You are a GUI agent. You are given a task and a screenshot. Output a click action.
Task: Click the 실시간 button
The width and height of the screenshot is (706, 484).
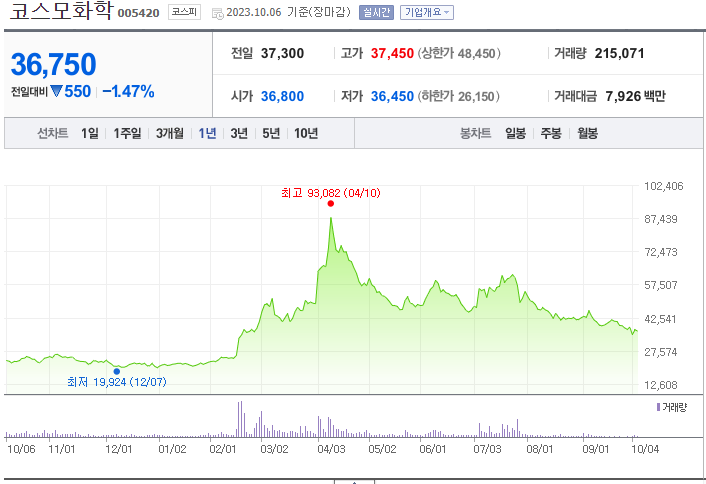pos(376,13)
